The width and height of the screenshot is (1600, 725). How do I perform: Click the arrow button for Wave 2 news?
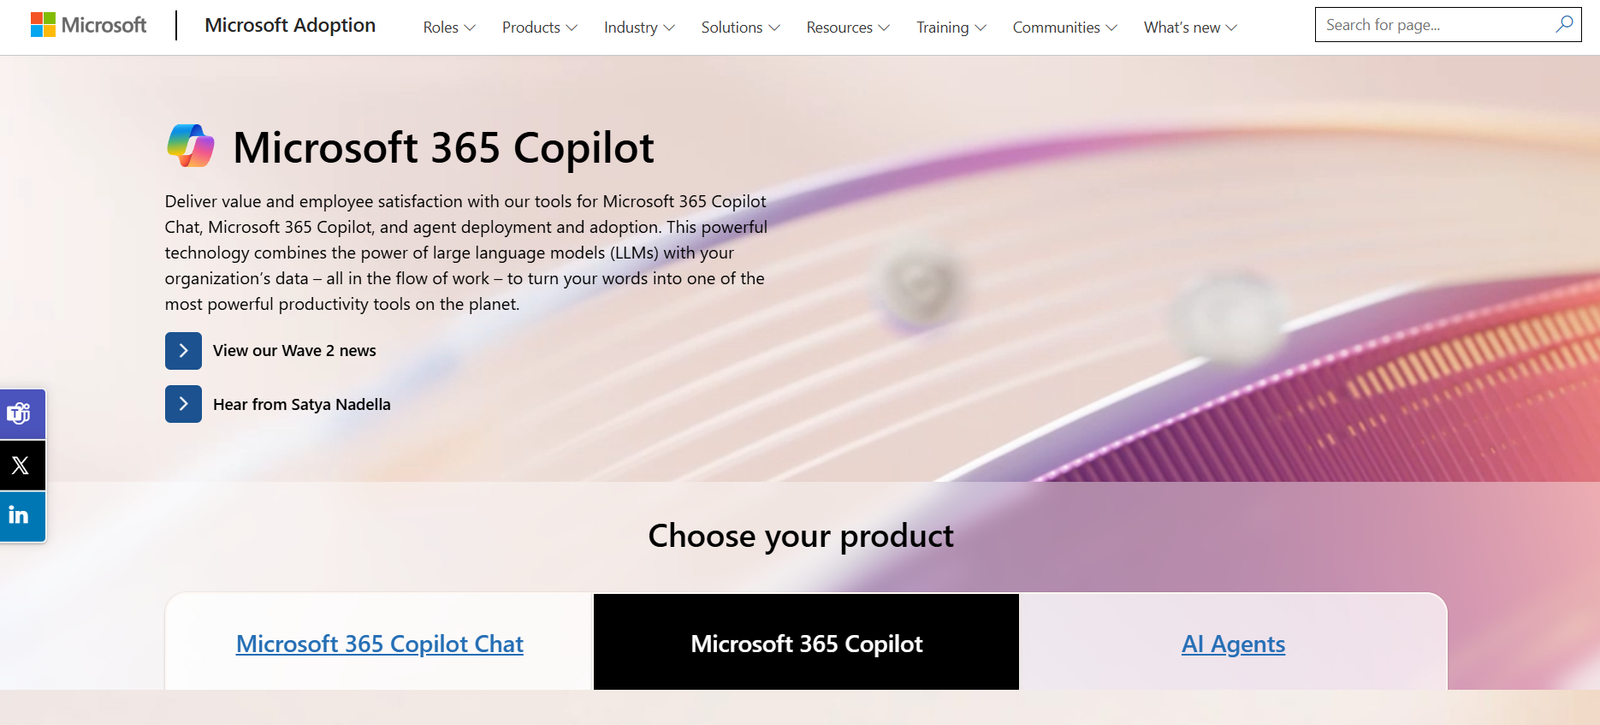tap(183, 351)
